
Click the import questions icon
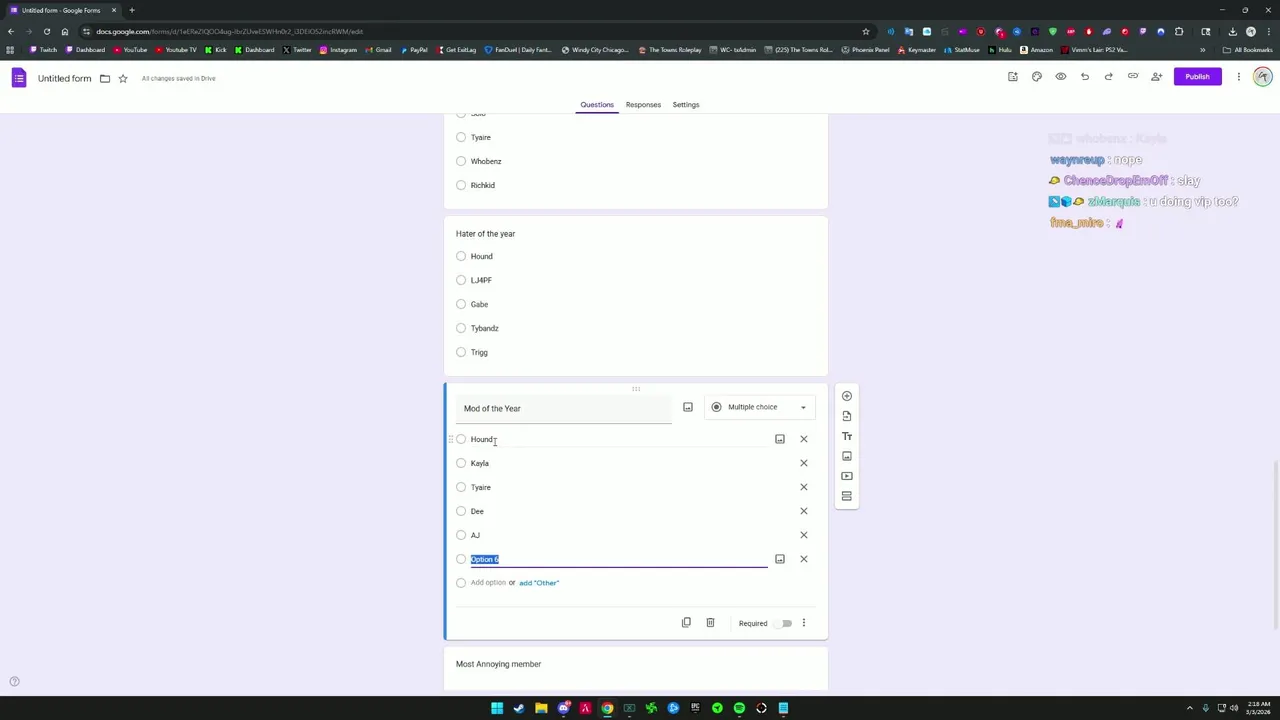847,416
